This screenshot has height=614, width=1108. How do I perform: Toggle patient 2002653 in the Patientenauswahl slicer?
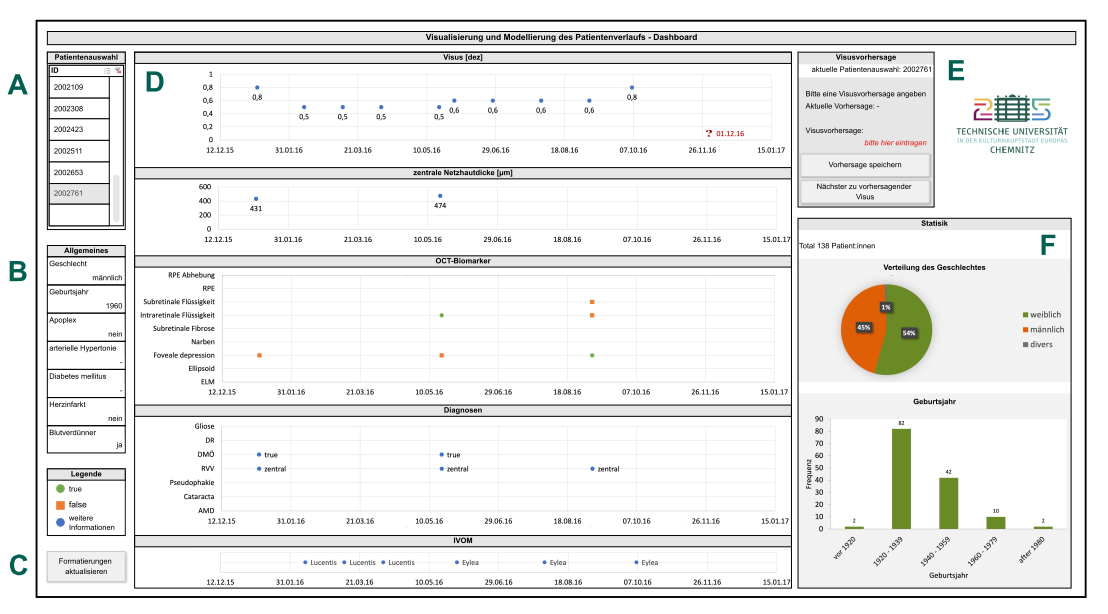(70, 170)
